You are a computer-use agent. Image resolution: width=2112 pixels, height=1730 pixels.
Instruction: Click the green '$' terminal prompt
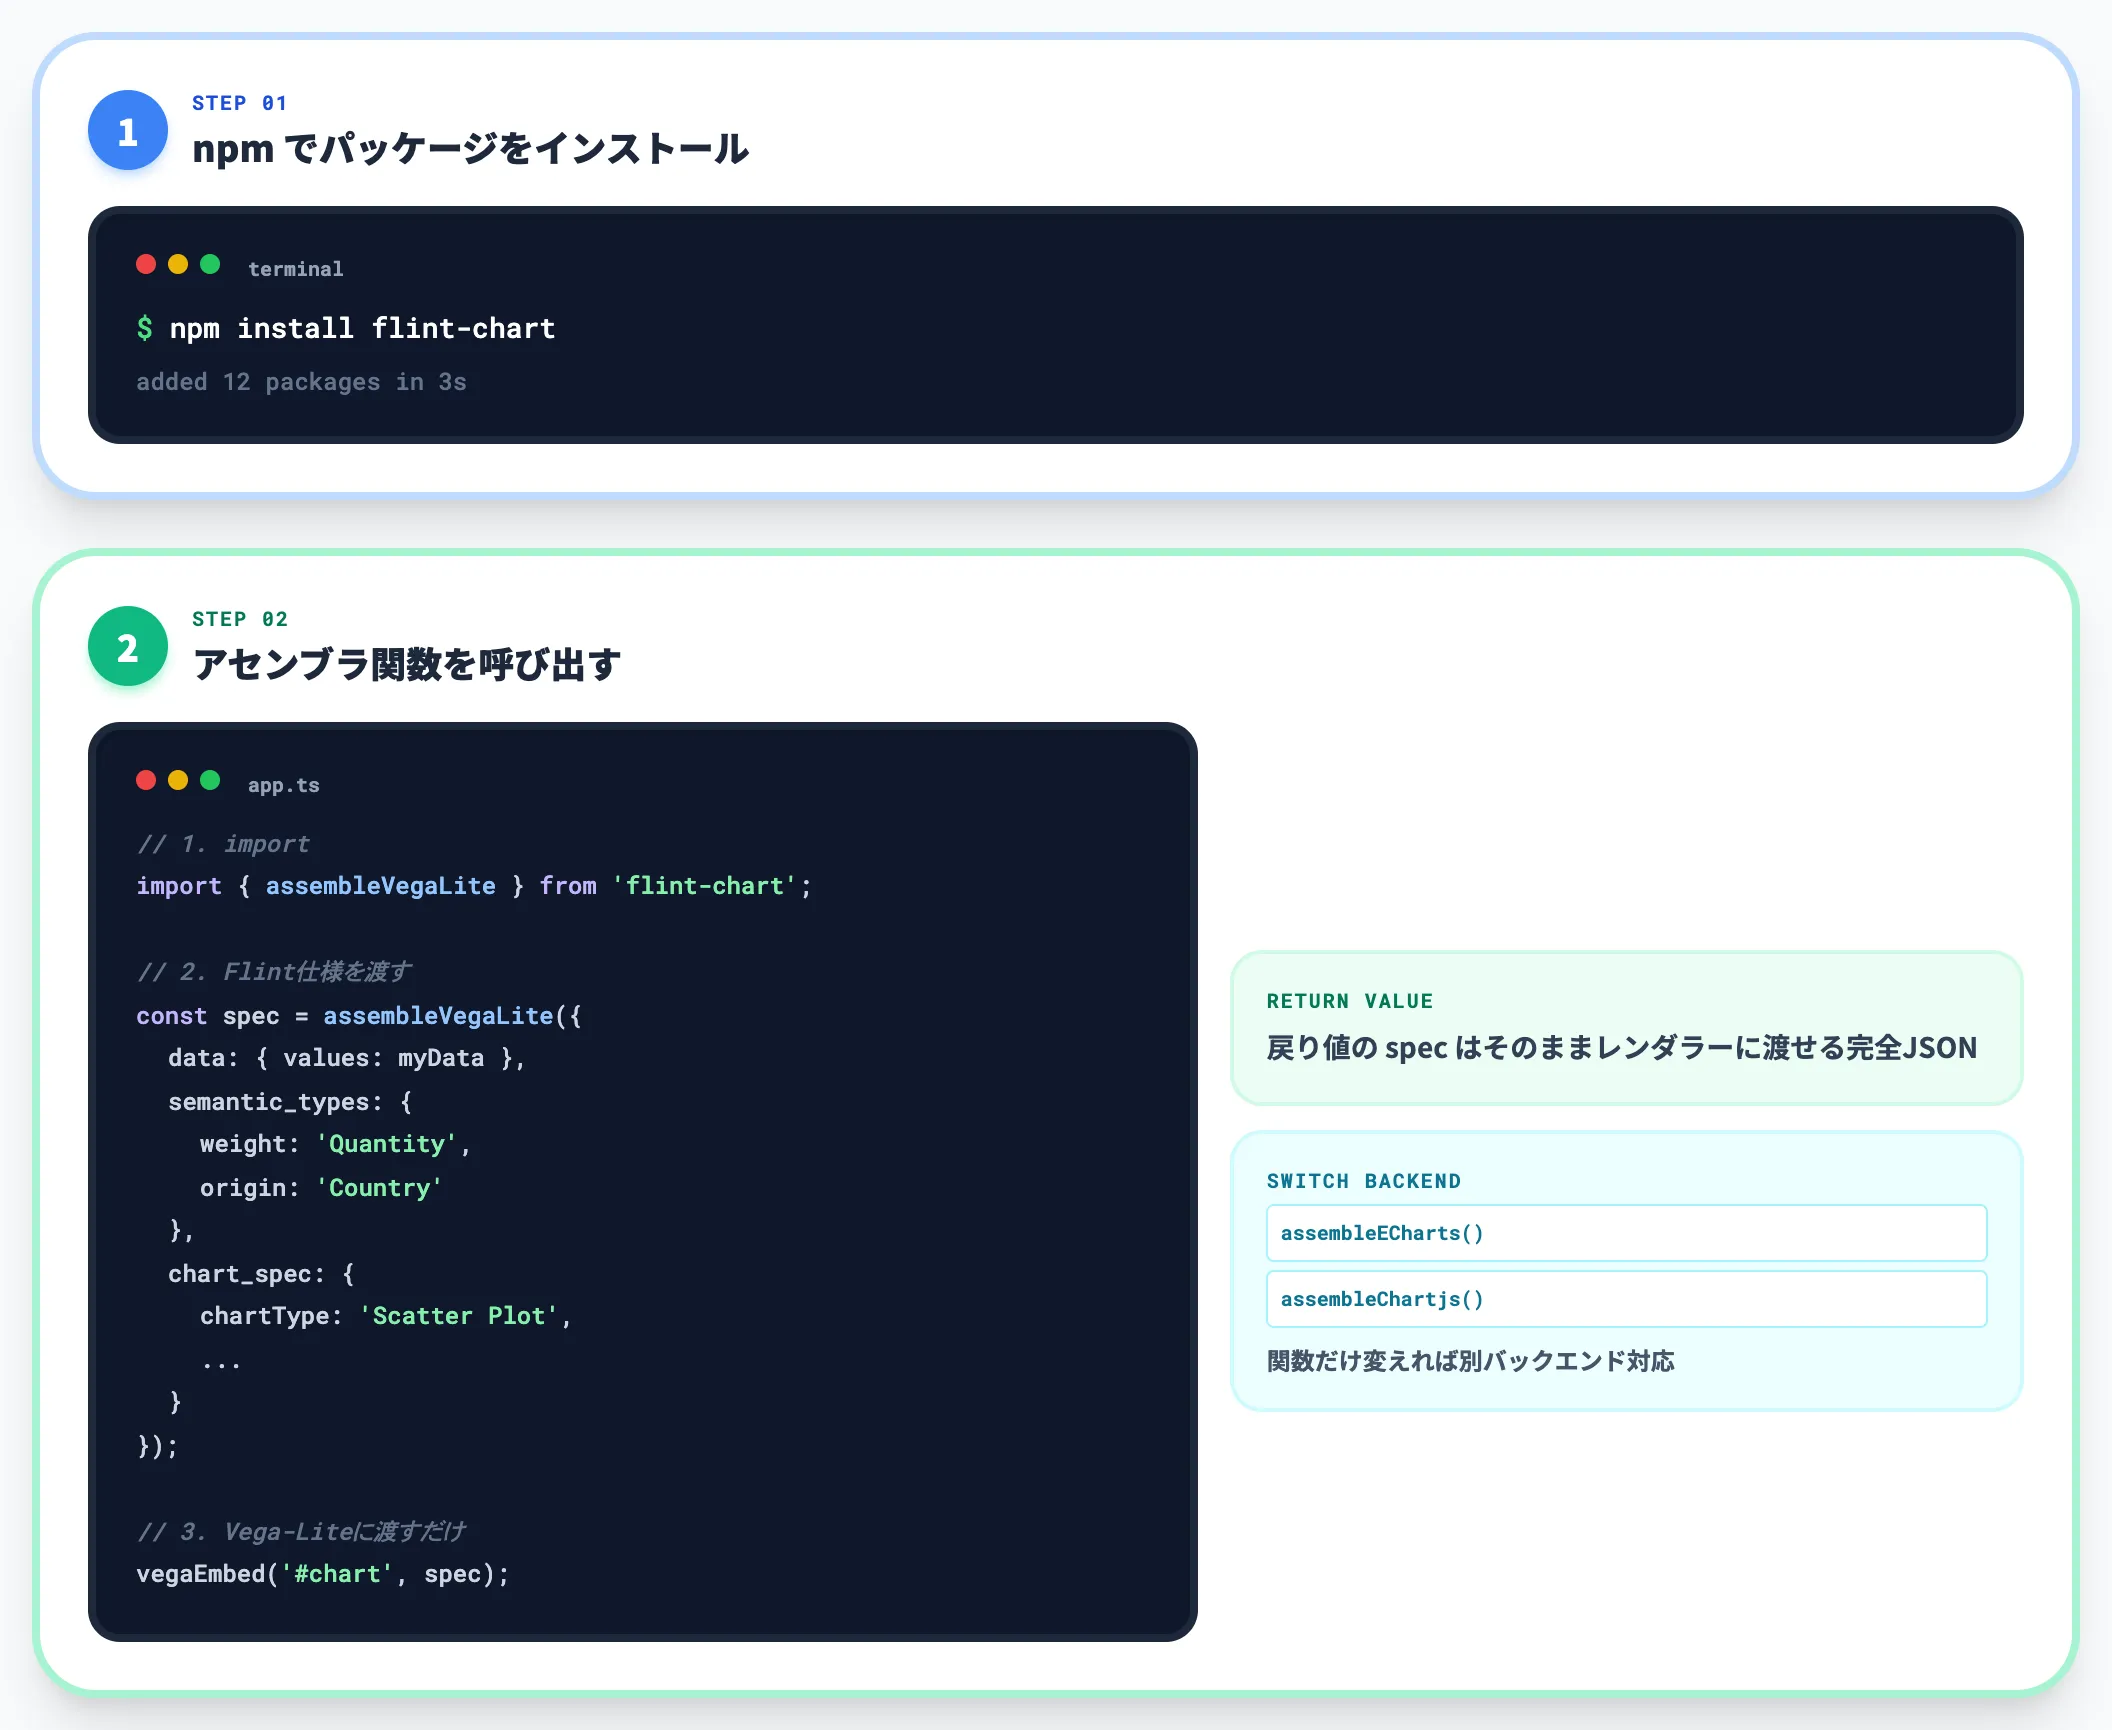tap(145, 328)
